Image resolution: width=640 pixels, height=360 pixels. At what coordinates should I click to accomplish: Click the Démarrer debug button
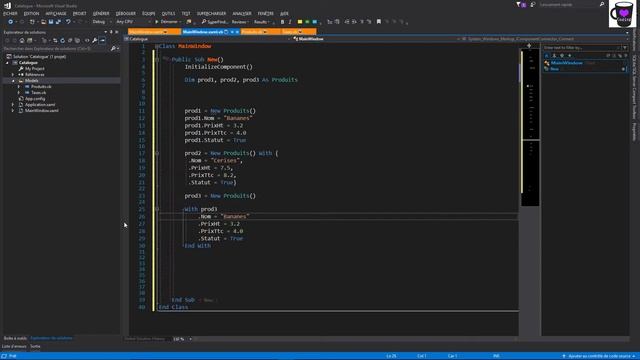pyautogui.click(x=167, y=22)
